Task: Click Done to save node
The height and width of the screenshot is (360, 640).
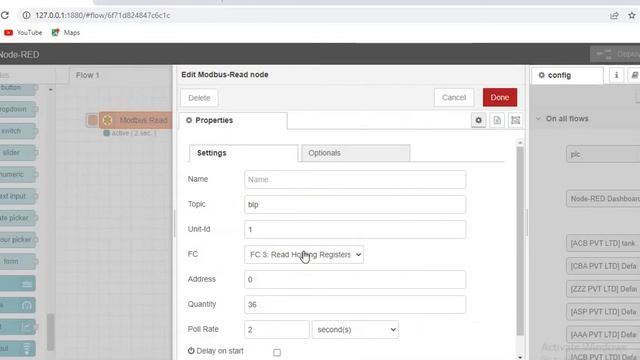Action: 500,98
